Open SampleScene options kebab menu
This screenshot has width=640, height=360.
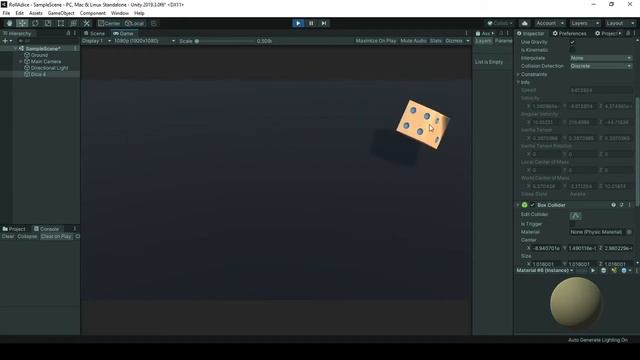click(75, 49)
